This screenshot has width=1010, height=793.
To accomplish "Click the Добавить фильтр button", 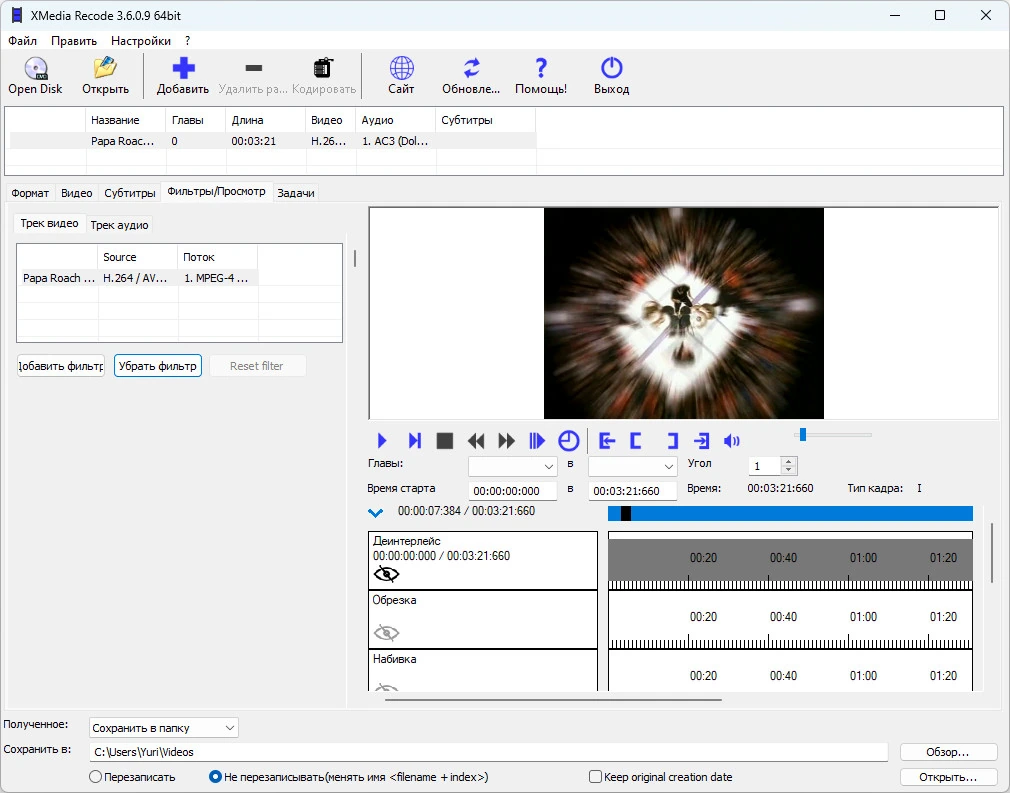I will pyautogui.click(x=61, y=365).
